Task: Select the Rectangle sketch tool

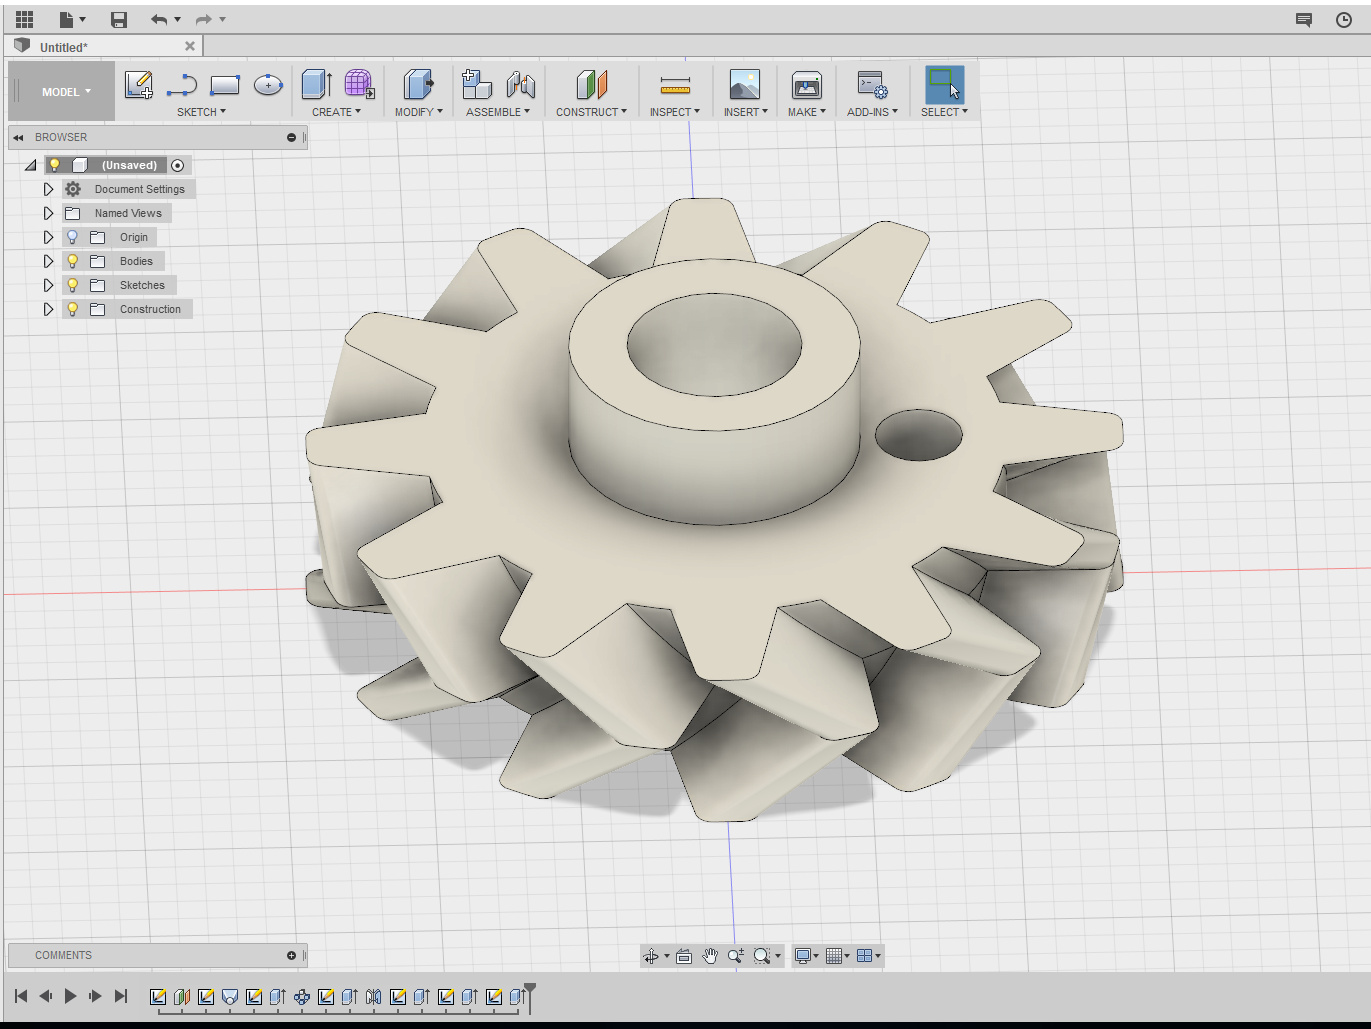Action: [x=225, y=85]
